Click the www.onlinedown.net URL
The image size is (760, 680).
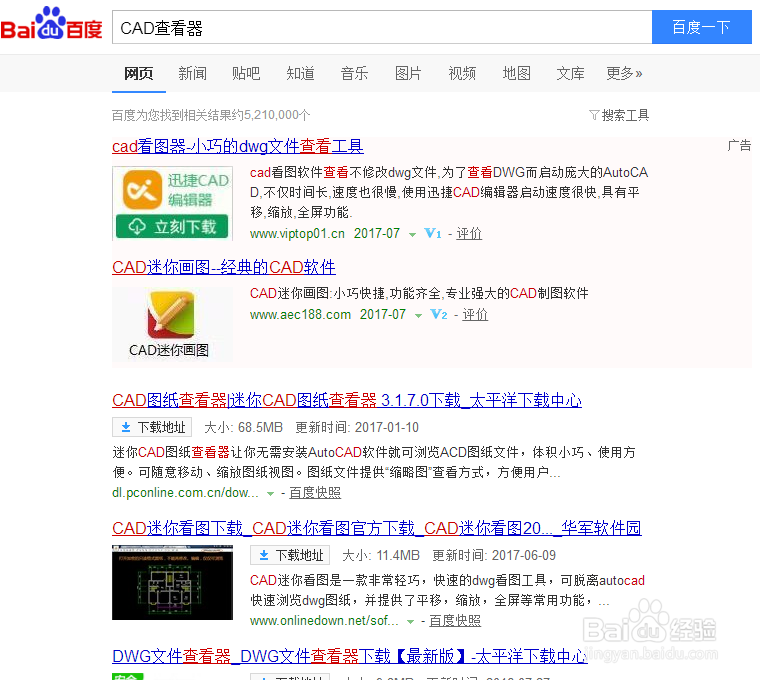[x=324, y=621]
